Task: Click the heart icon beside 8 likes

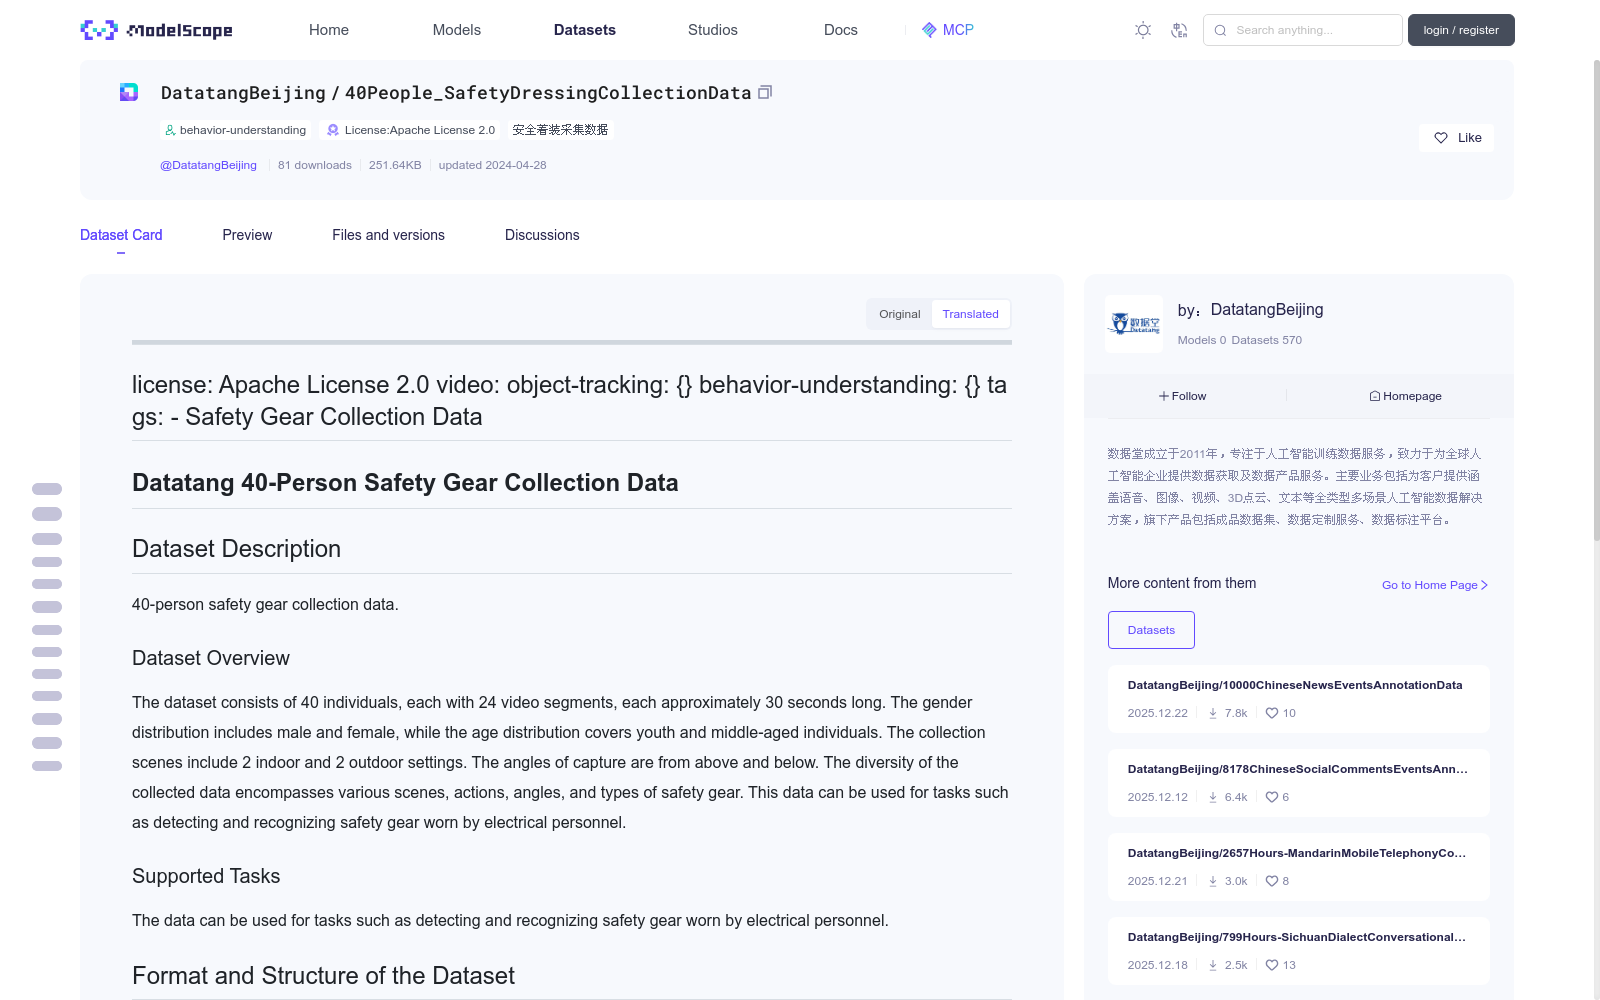Action: click(x=1272, y=881)
